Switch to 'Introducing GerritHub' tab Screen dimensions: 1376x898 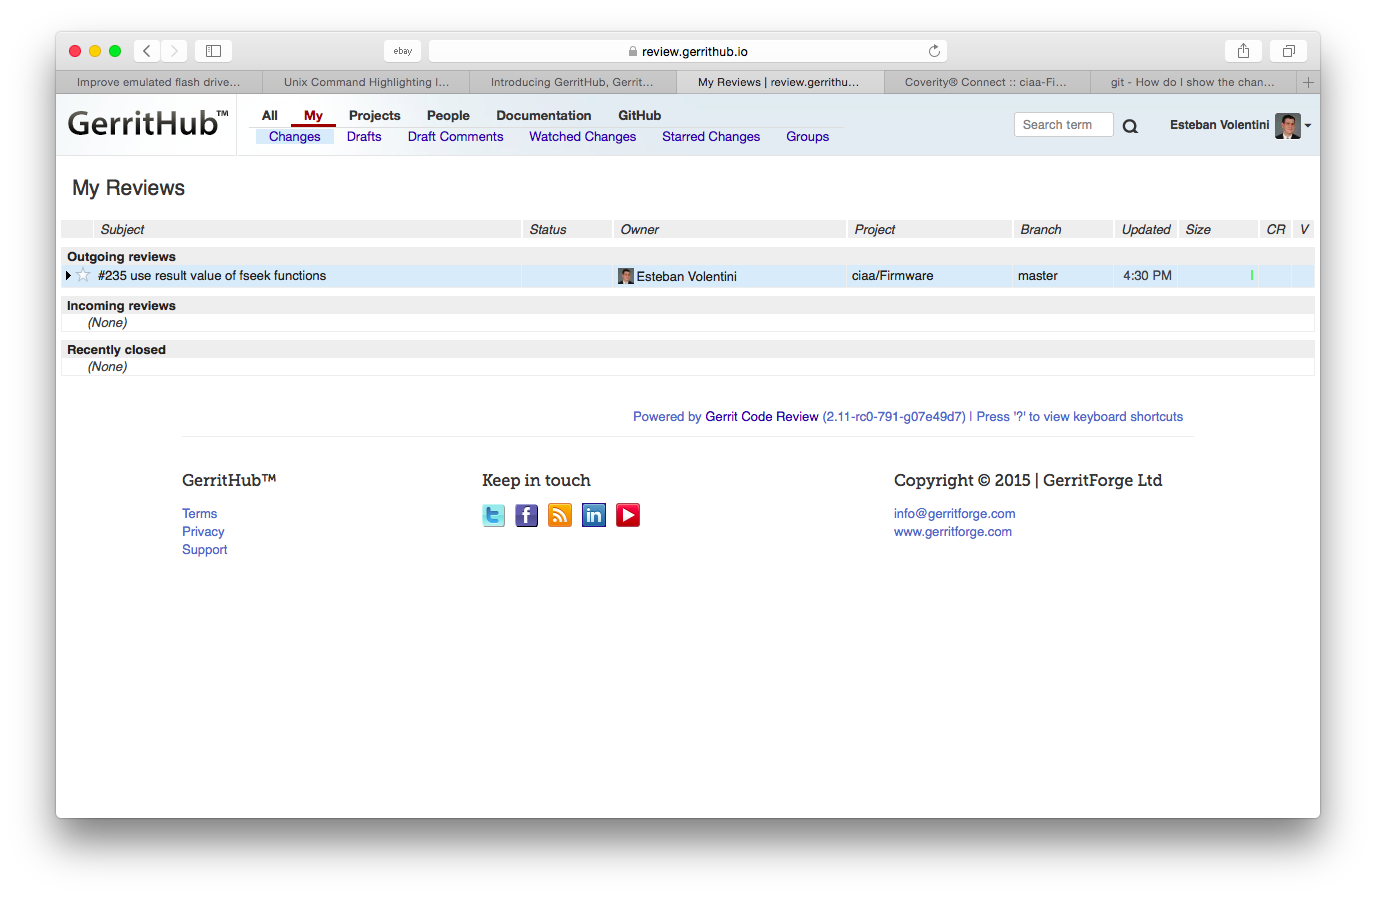click(x=572, y=82)
